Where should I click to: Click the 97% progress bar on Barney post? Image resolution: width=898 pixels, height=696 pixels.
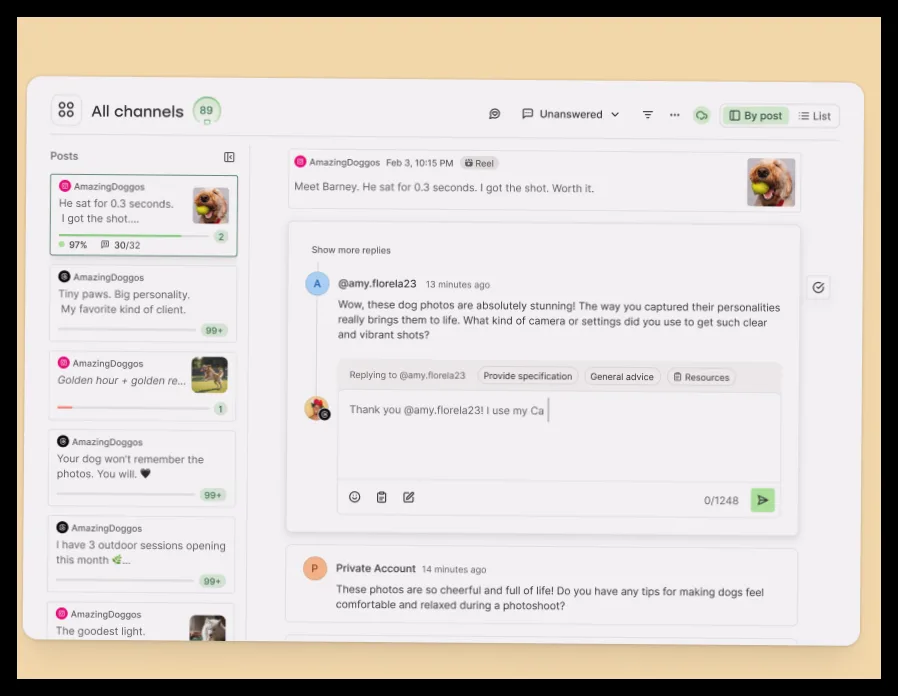tap(134, 235)
